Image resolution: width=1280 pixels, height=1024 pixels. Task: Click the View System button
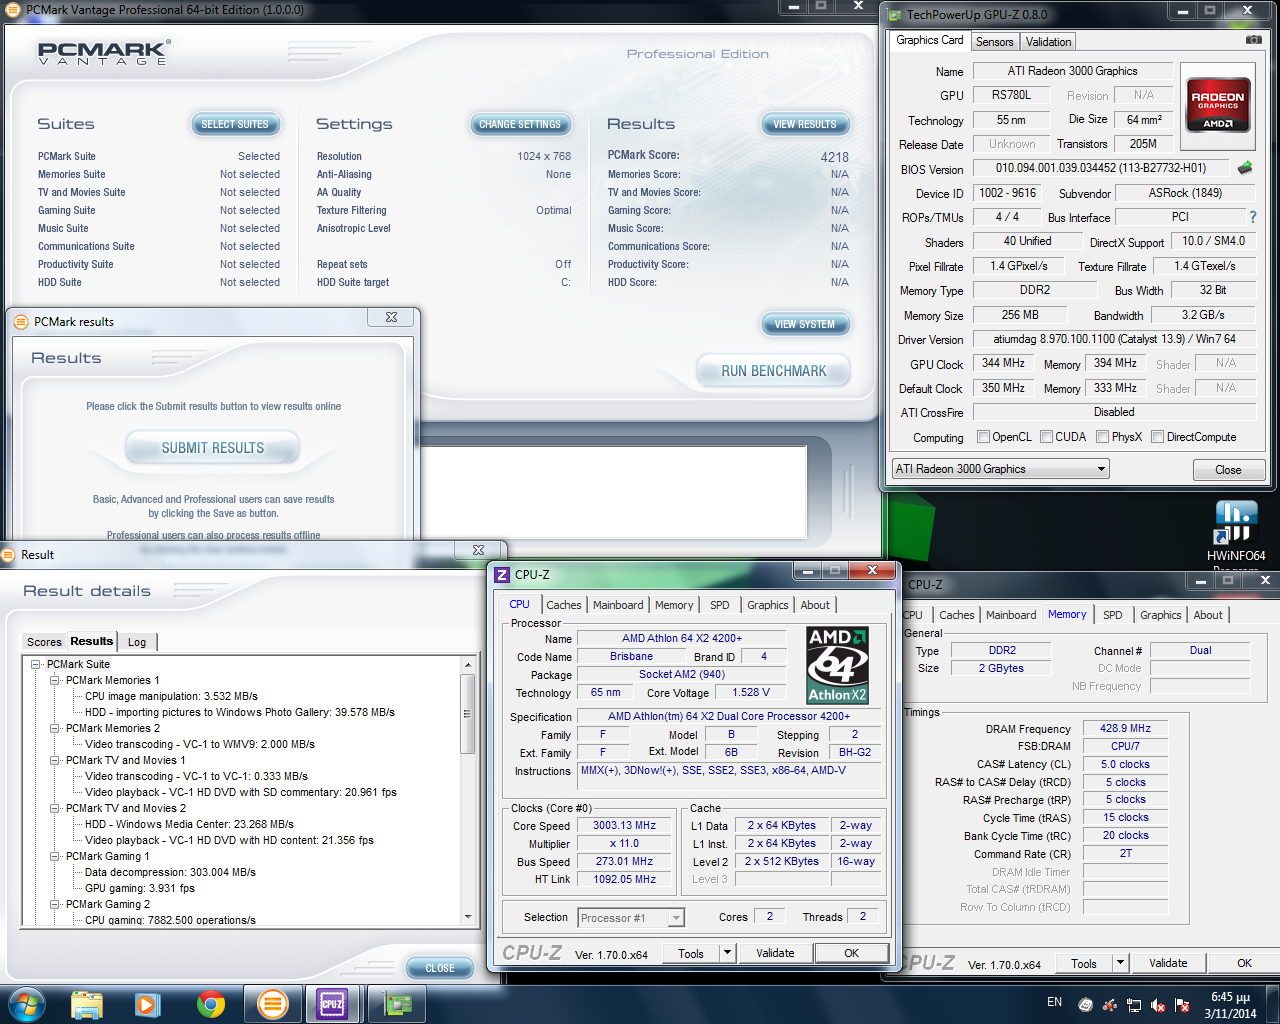pos(805,325)
